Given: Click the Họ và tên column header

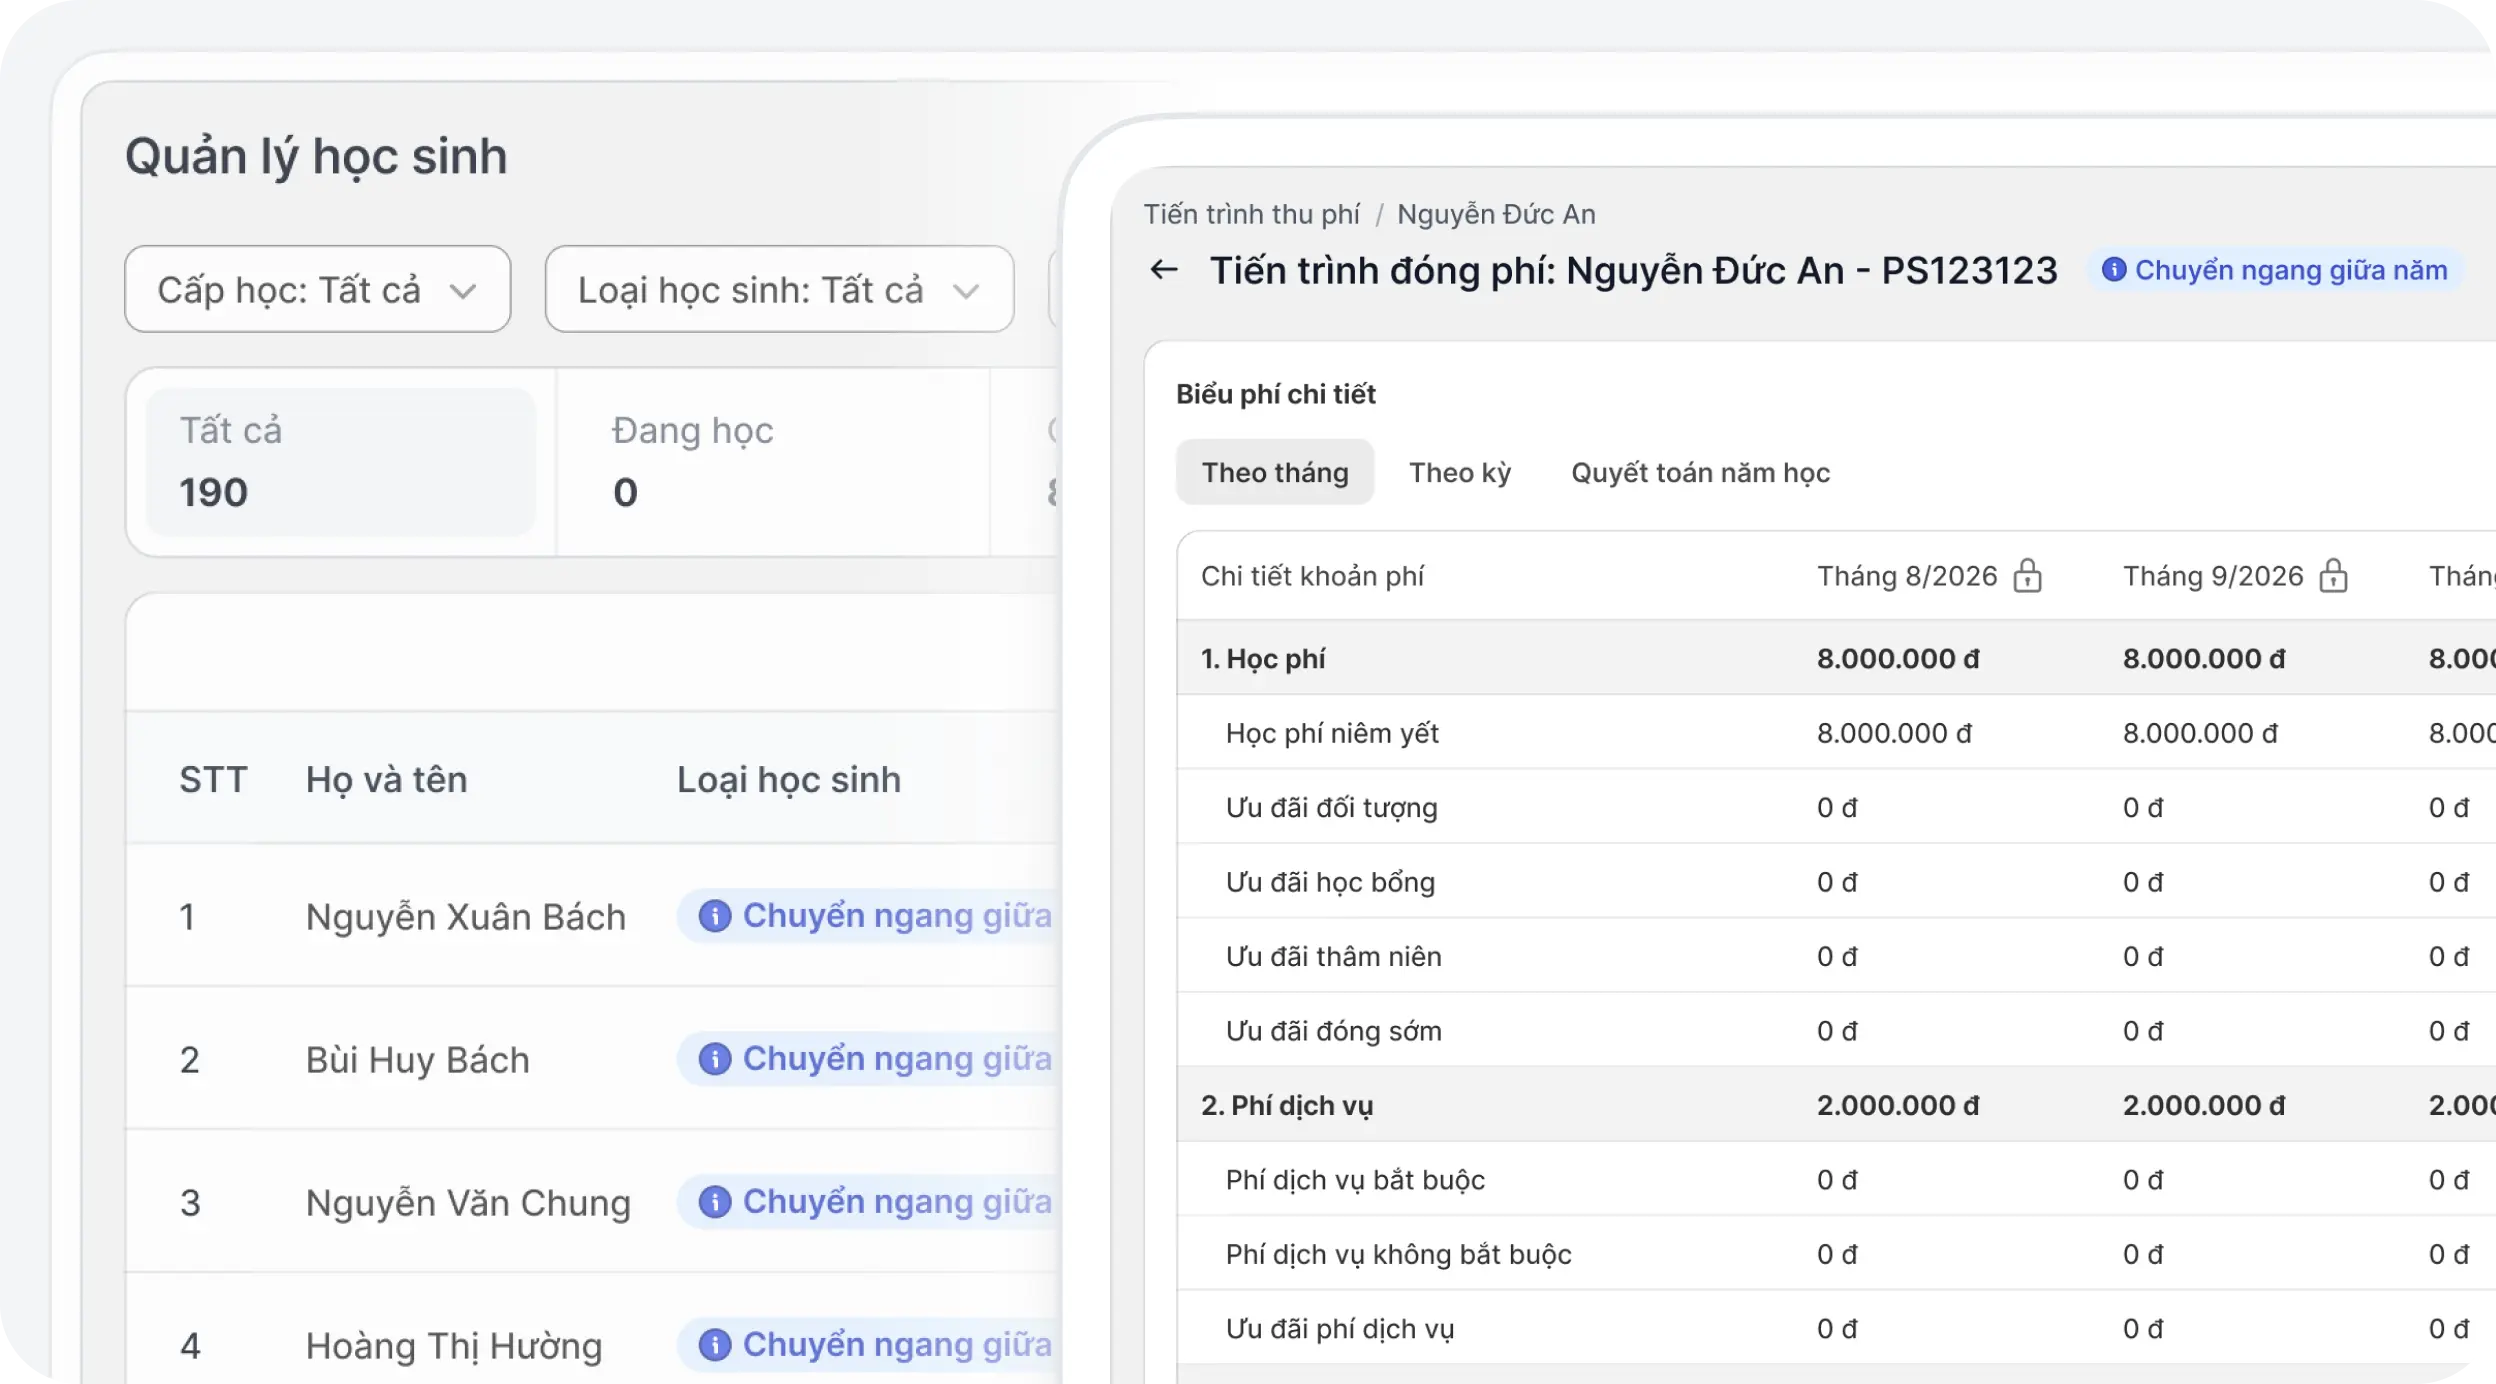Looking at the screenshot, I should (386, 779).
